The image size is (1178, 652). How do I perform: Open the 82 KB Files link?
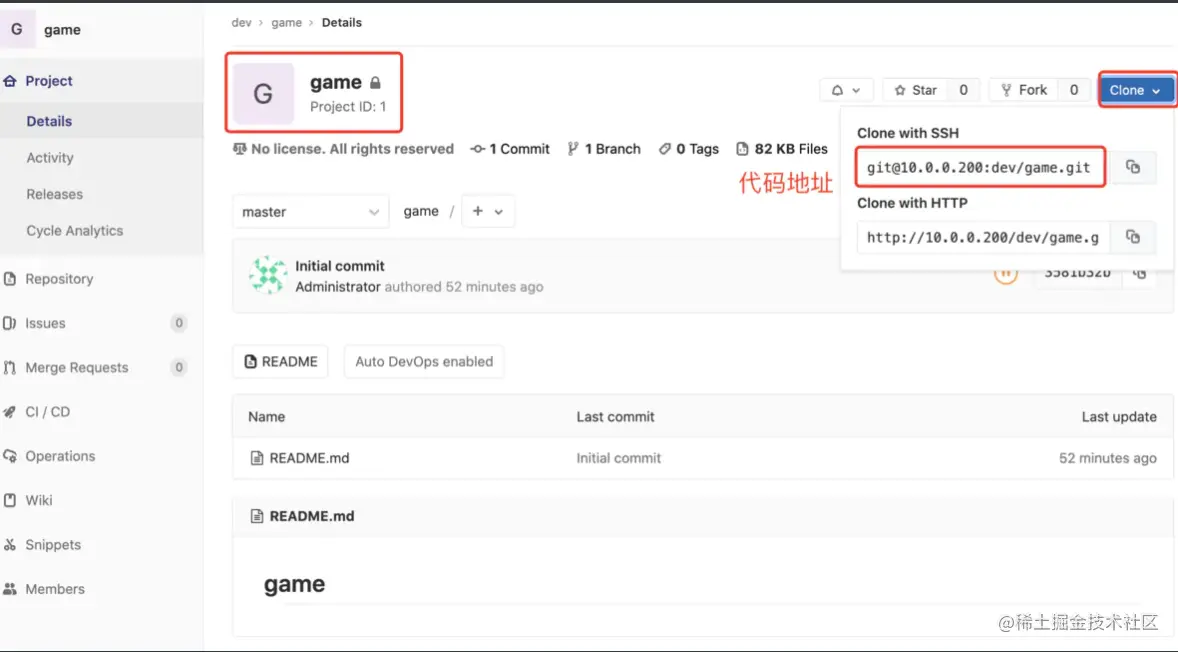[782, 149]
